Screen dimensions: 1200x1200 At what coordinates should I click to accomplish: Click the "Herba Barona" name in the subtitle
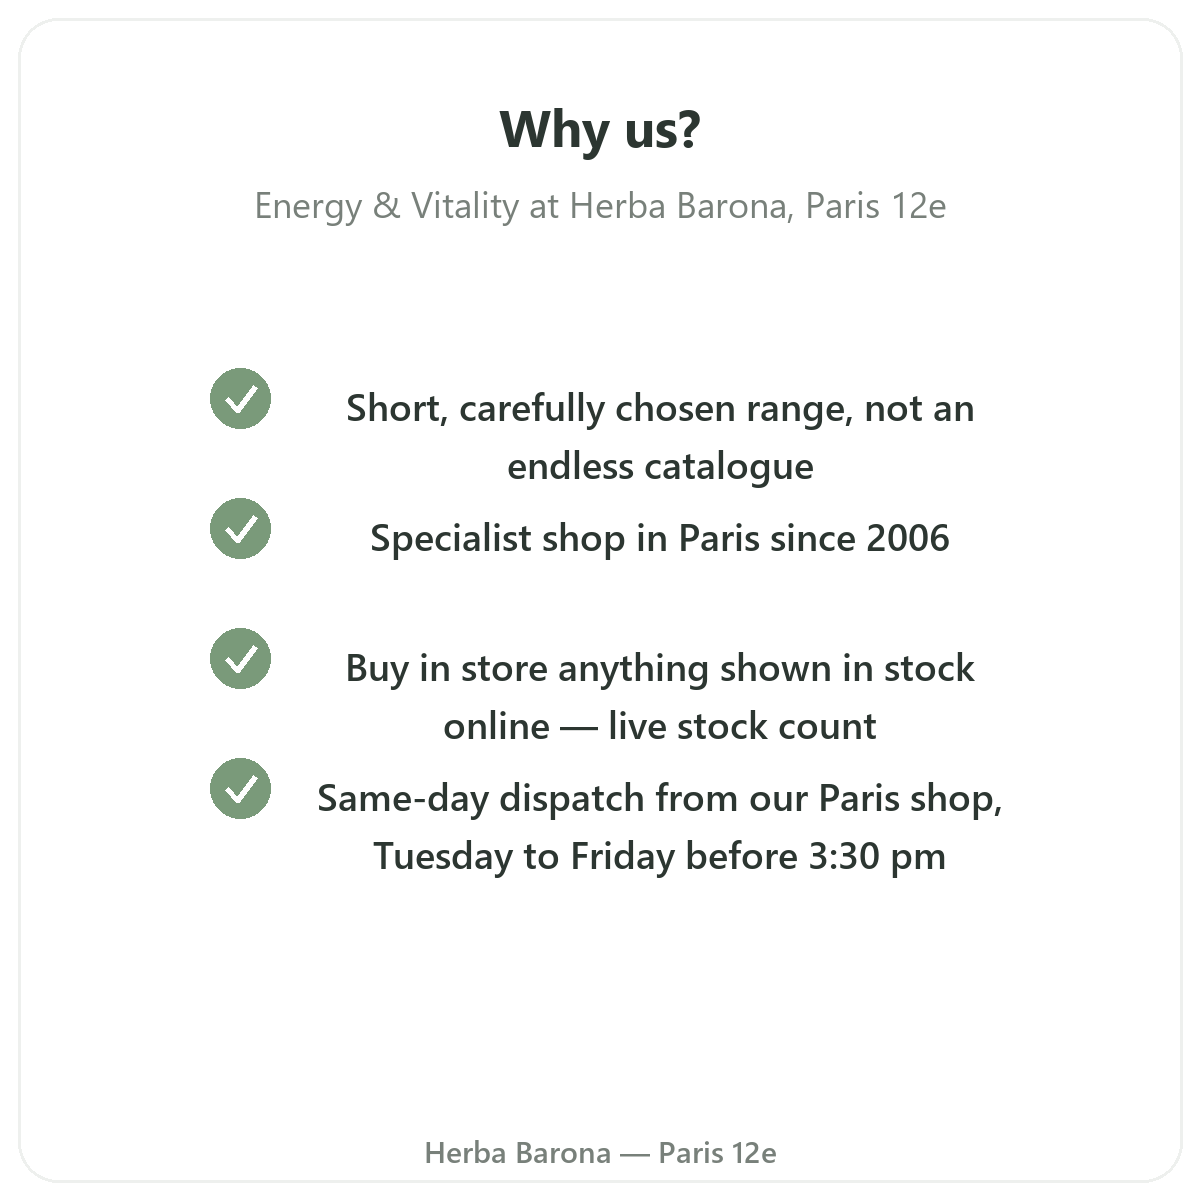[679, 206]
